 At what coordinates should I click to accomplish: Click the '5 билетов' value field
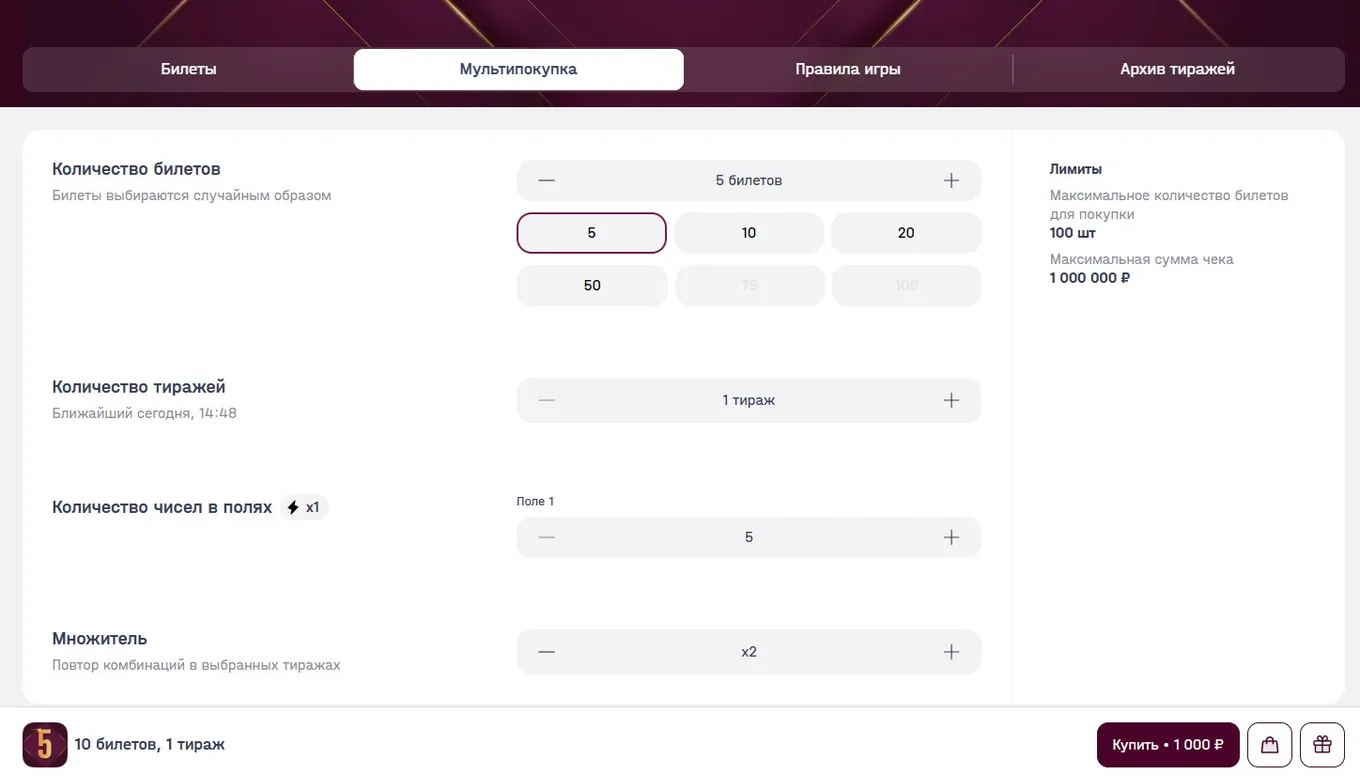click(x=749, y=181)
